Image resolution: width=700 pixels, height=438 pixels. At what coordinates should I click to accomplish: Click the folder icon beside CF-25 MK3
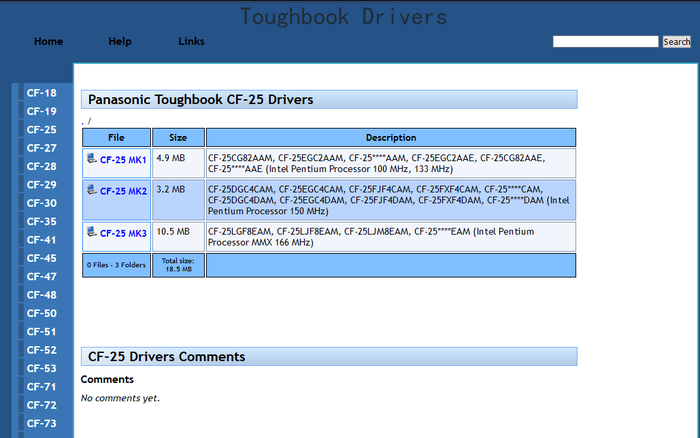point(92,232)
